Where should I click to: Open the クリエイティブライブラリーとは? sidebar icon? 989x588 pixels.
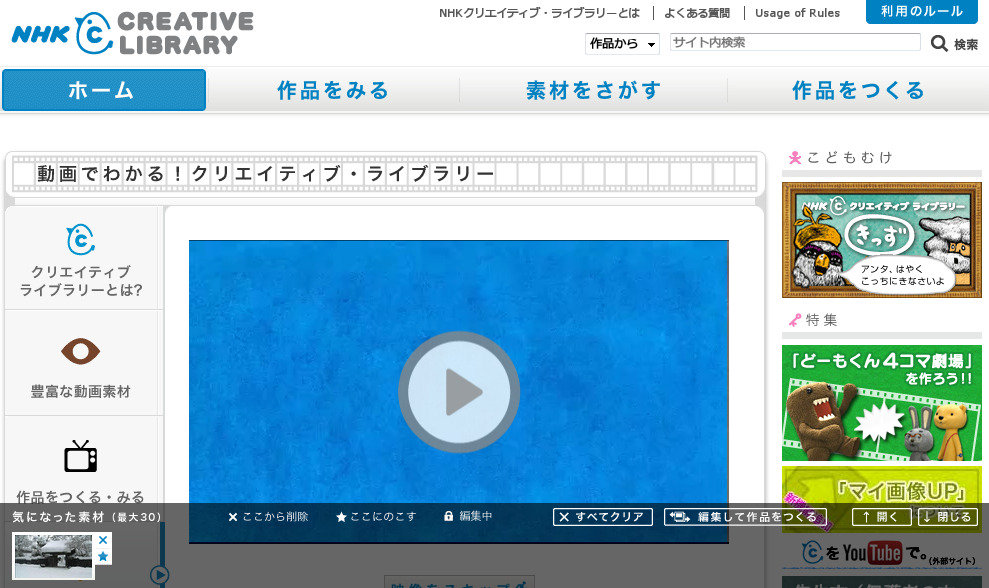coord(81,240)
